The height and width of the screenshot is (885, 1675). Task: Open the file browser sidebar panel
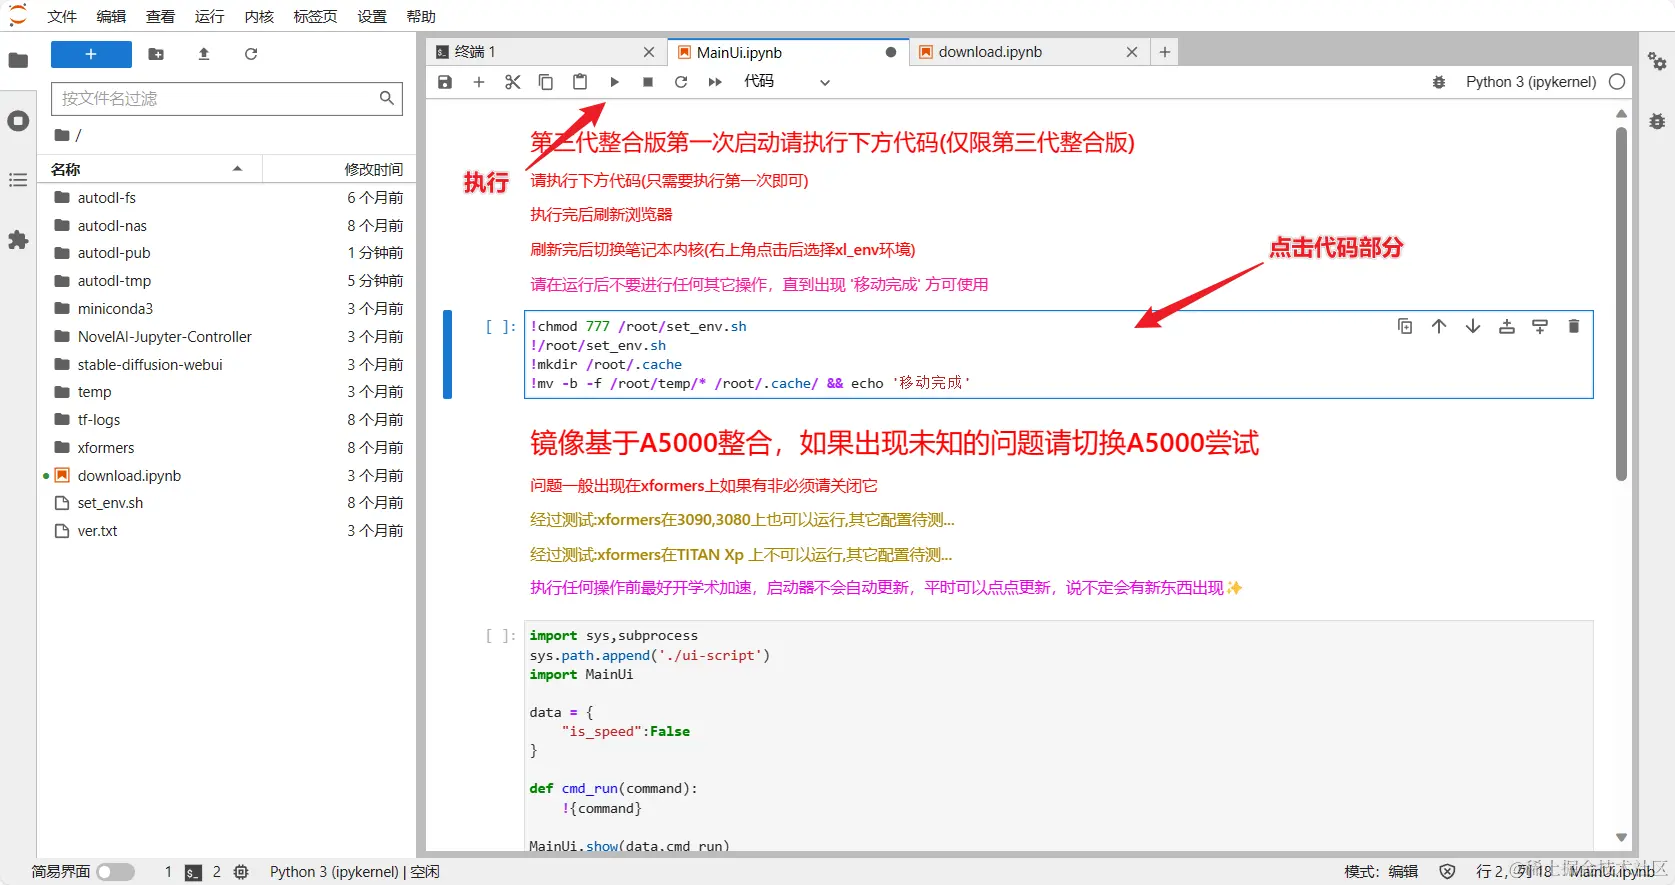click(x=18, y=60)
